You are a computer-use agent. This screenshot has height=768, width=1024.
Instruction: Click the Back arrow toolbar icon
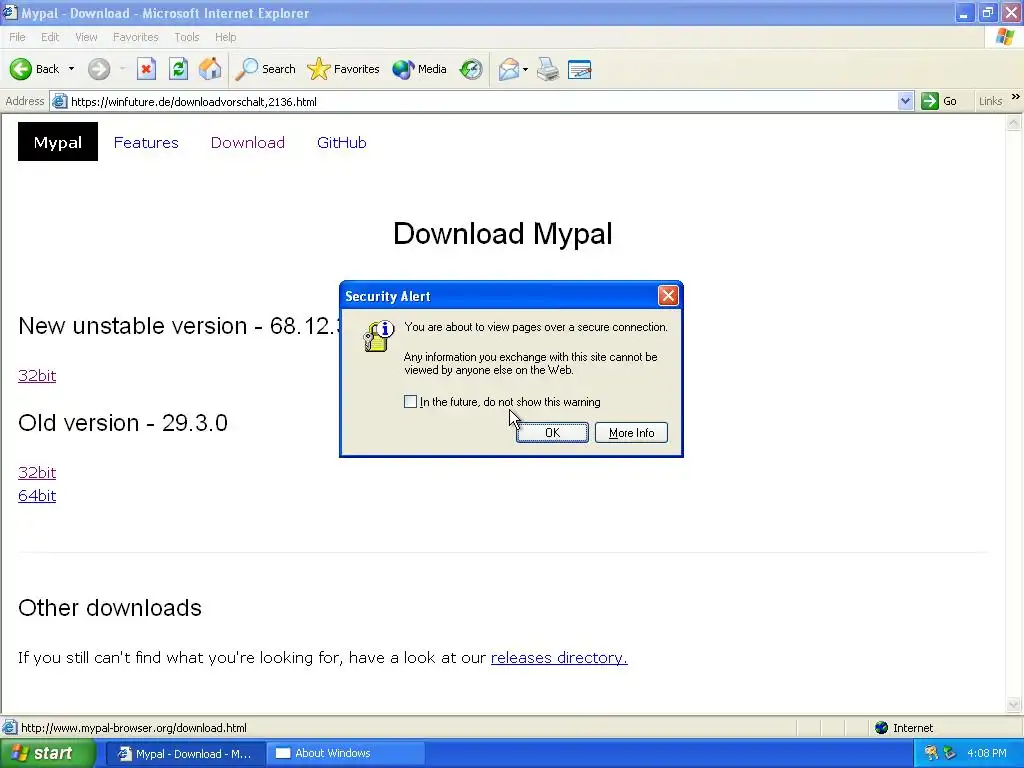(21, 69)
